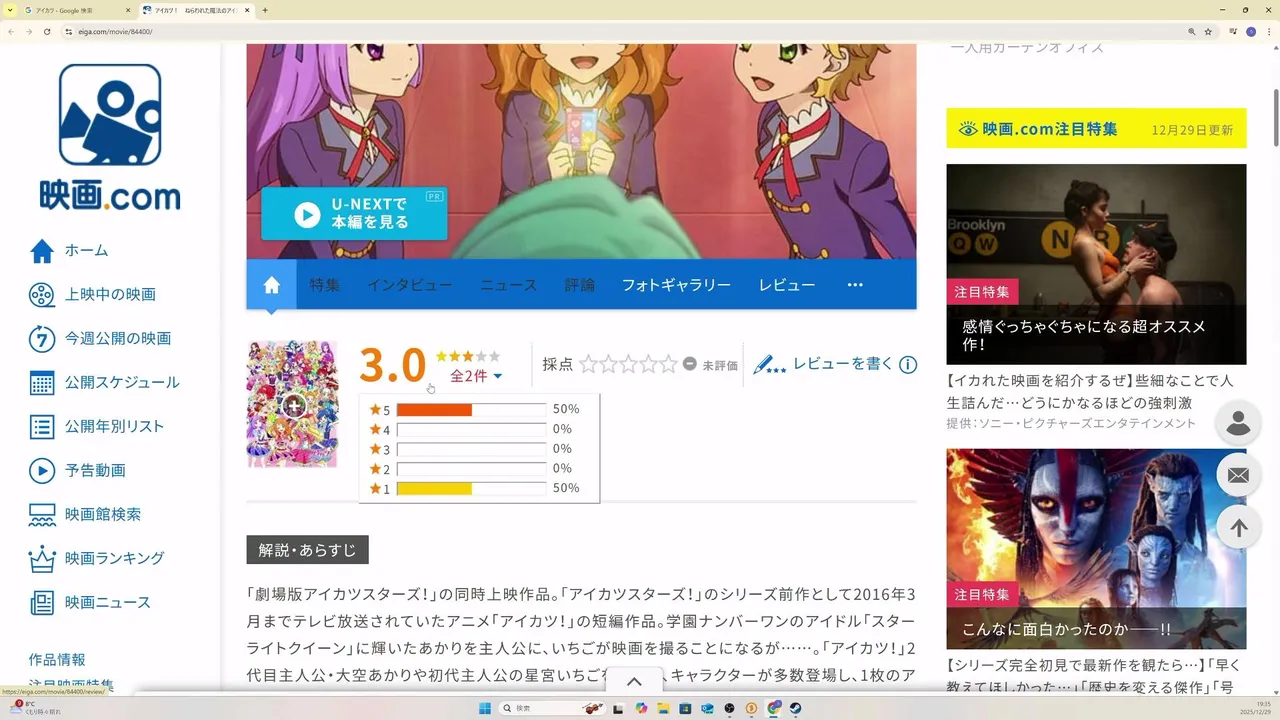
Task: Click the browser reload icon
Action: (x=47, y=32)
